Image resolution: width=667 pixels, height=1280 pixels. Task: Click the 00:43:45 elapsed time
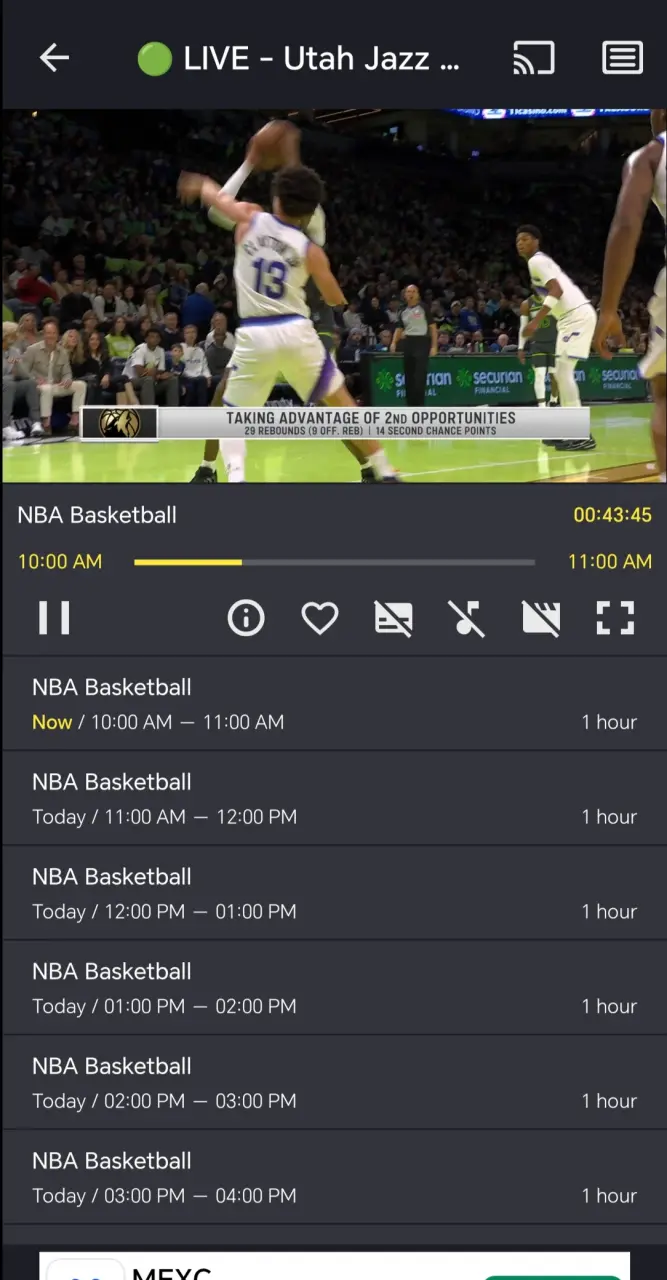(612, 515)
